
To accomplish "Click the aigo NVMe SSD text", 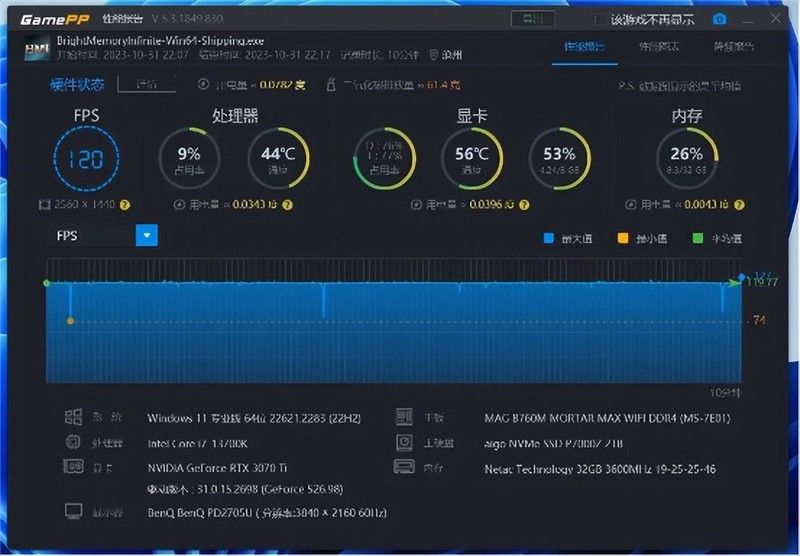I will pyautogui.click(x=554, y=444).
